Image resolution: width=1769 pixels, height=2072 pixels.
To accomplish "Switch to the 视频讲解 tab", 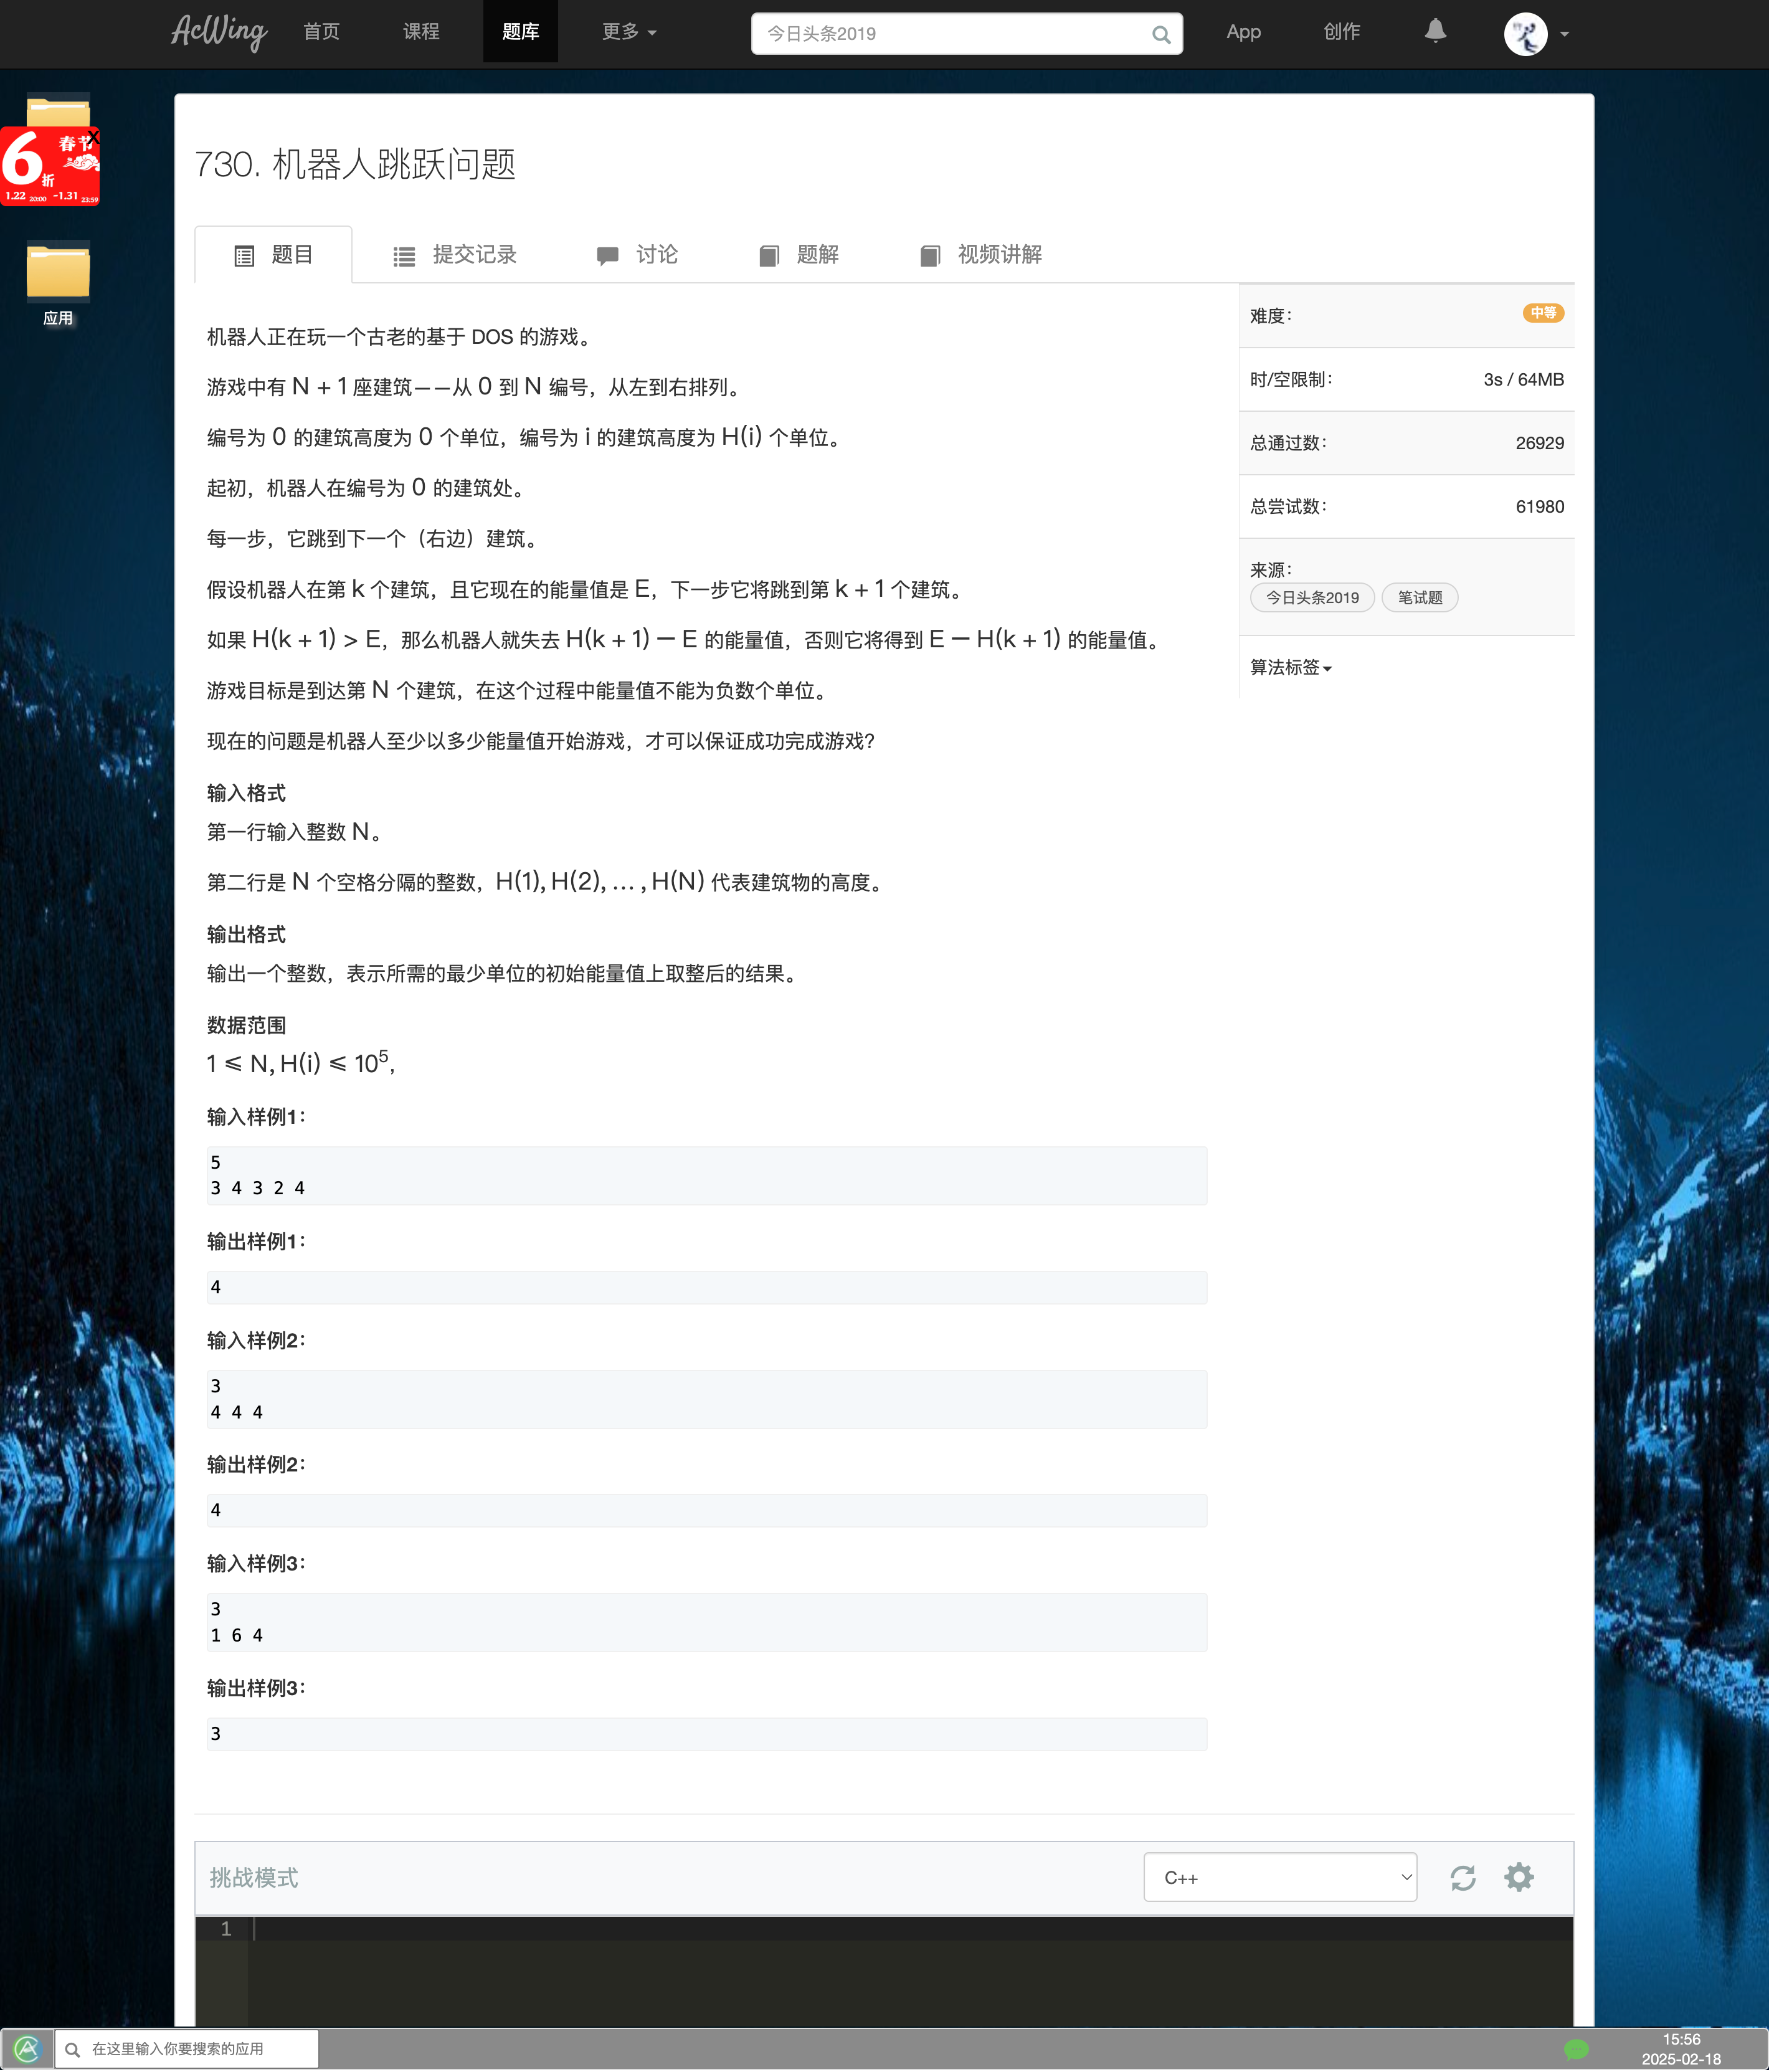I will click(980, 255).
